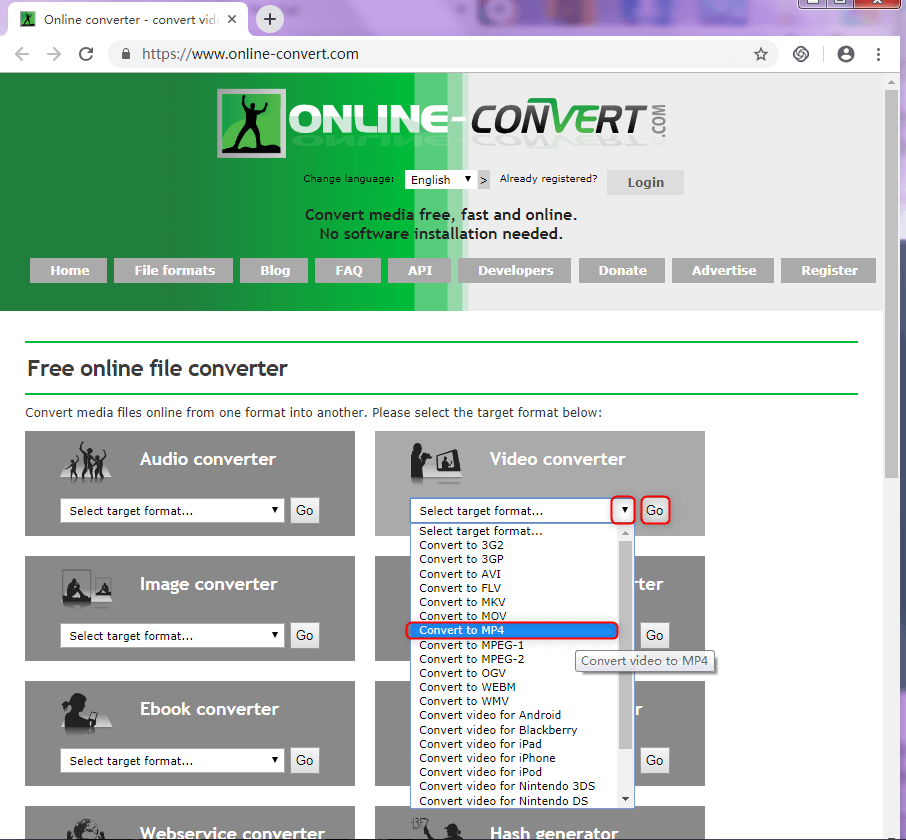Viewport: 906px width, 840px height.
Task: Bookmark this page with the star icon
Action: pos(761,54)
